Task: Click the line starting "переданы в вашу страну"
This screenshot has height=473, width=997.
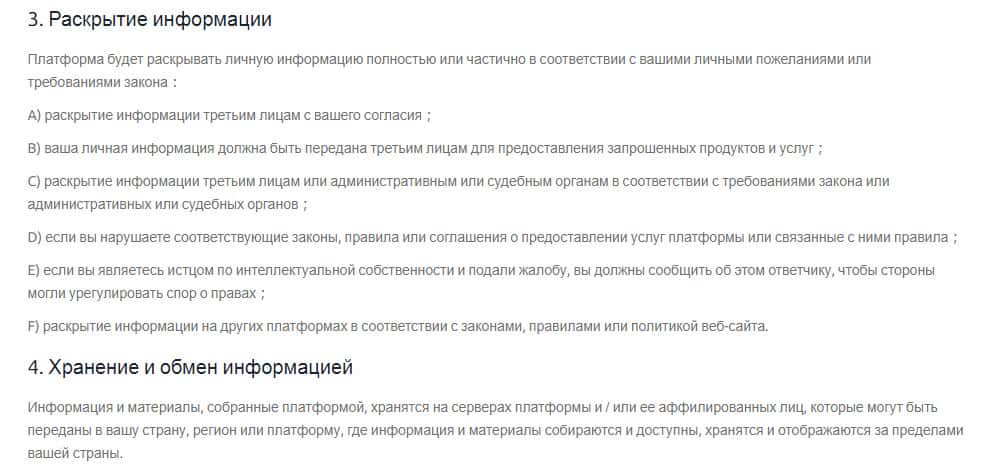Action: [x=495, y=430]
